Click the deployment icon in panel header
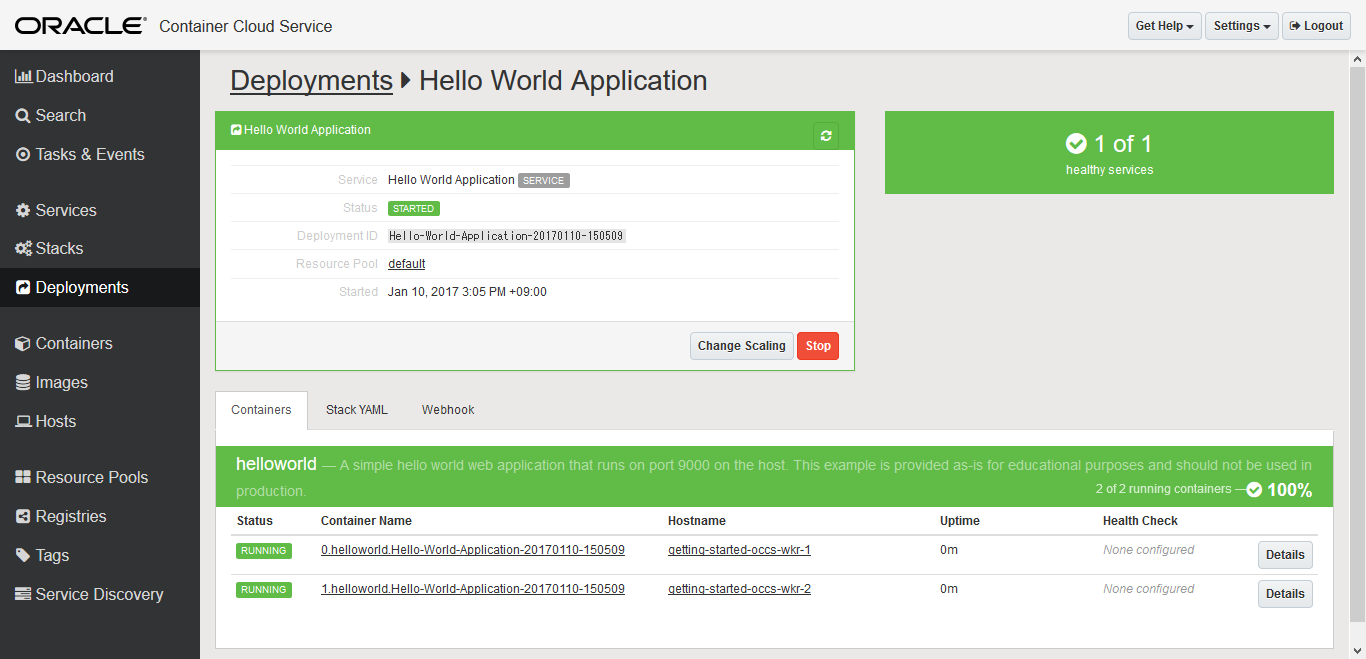This screenshot has width=1366, height=659. (x=236, y=130)
